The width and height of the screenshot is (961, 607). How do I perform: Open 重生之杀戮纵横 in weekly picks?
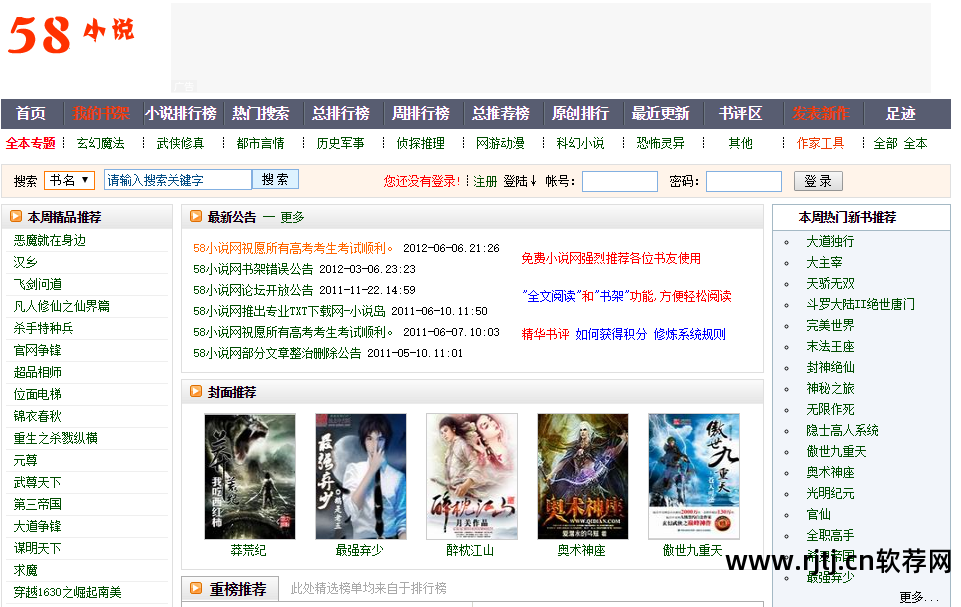pyautogui.click(x=55, y=438)
